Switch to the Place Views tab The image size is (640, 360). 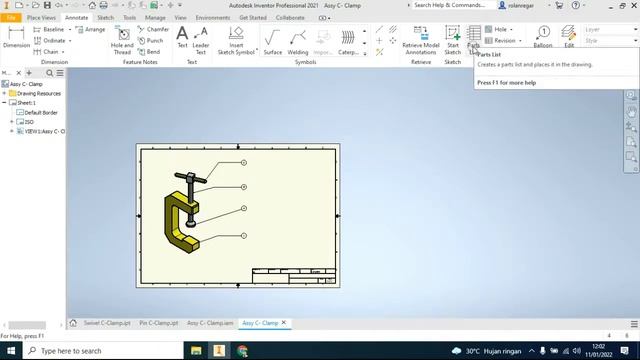click(x=41, y=18)
